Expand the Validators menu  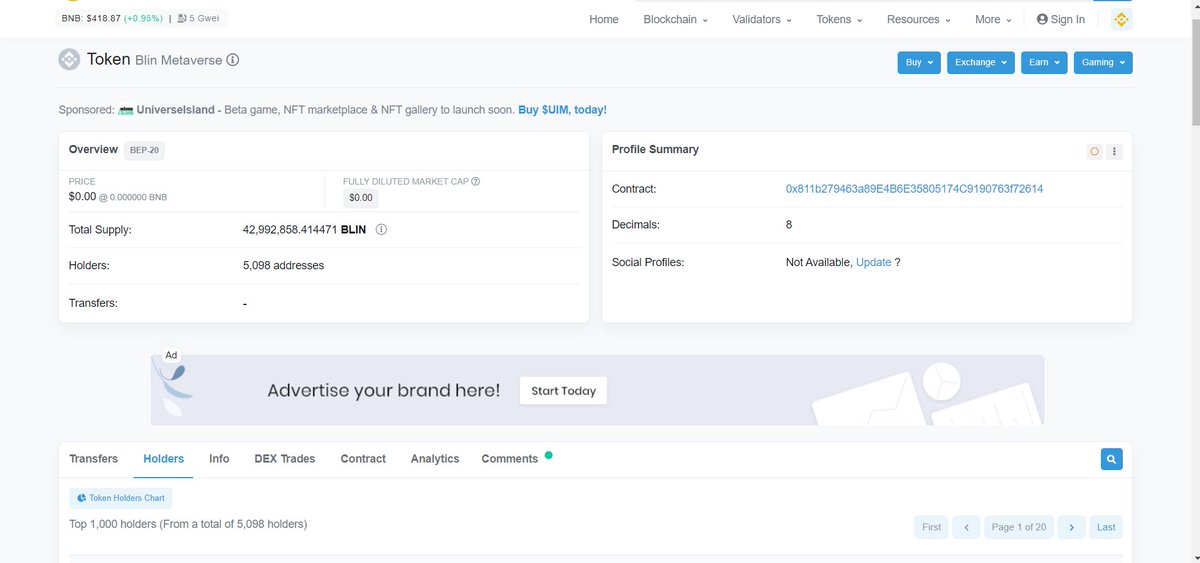(761, 19)
